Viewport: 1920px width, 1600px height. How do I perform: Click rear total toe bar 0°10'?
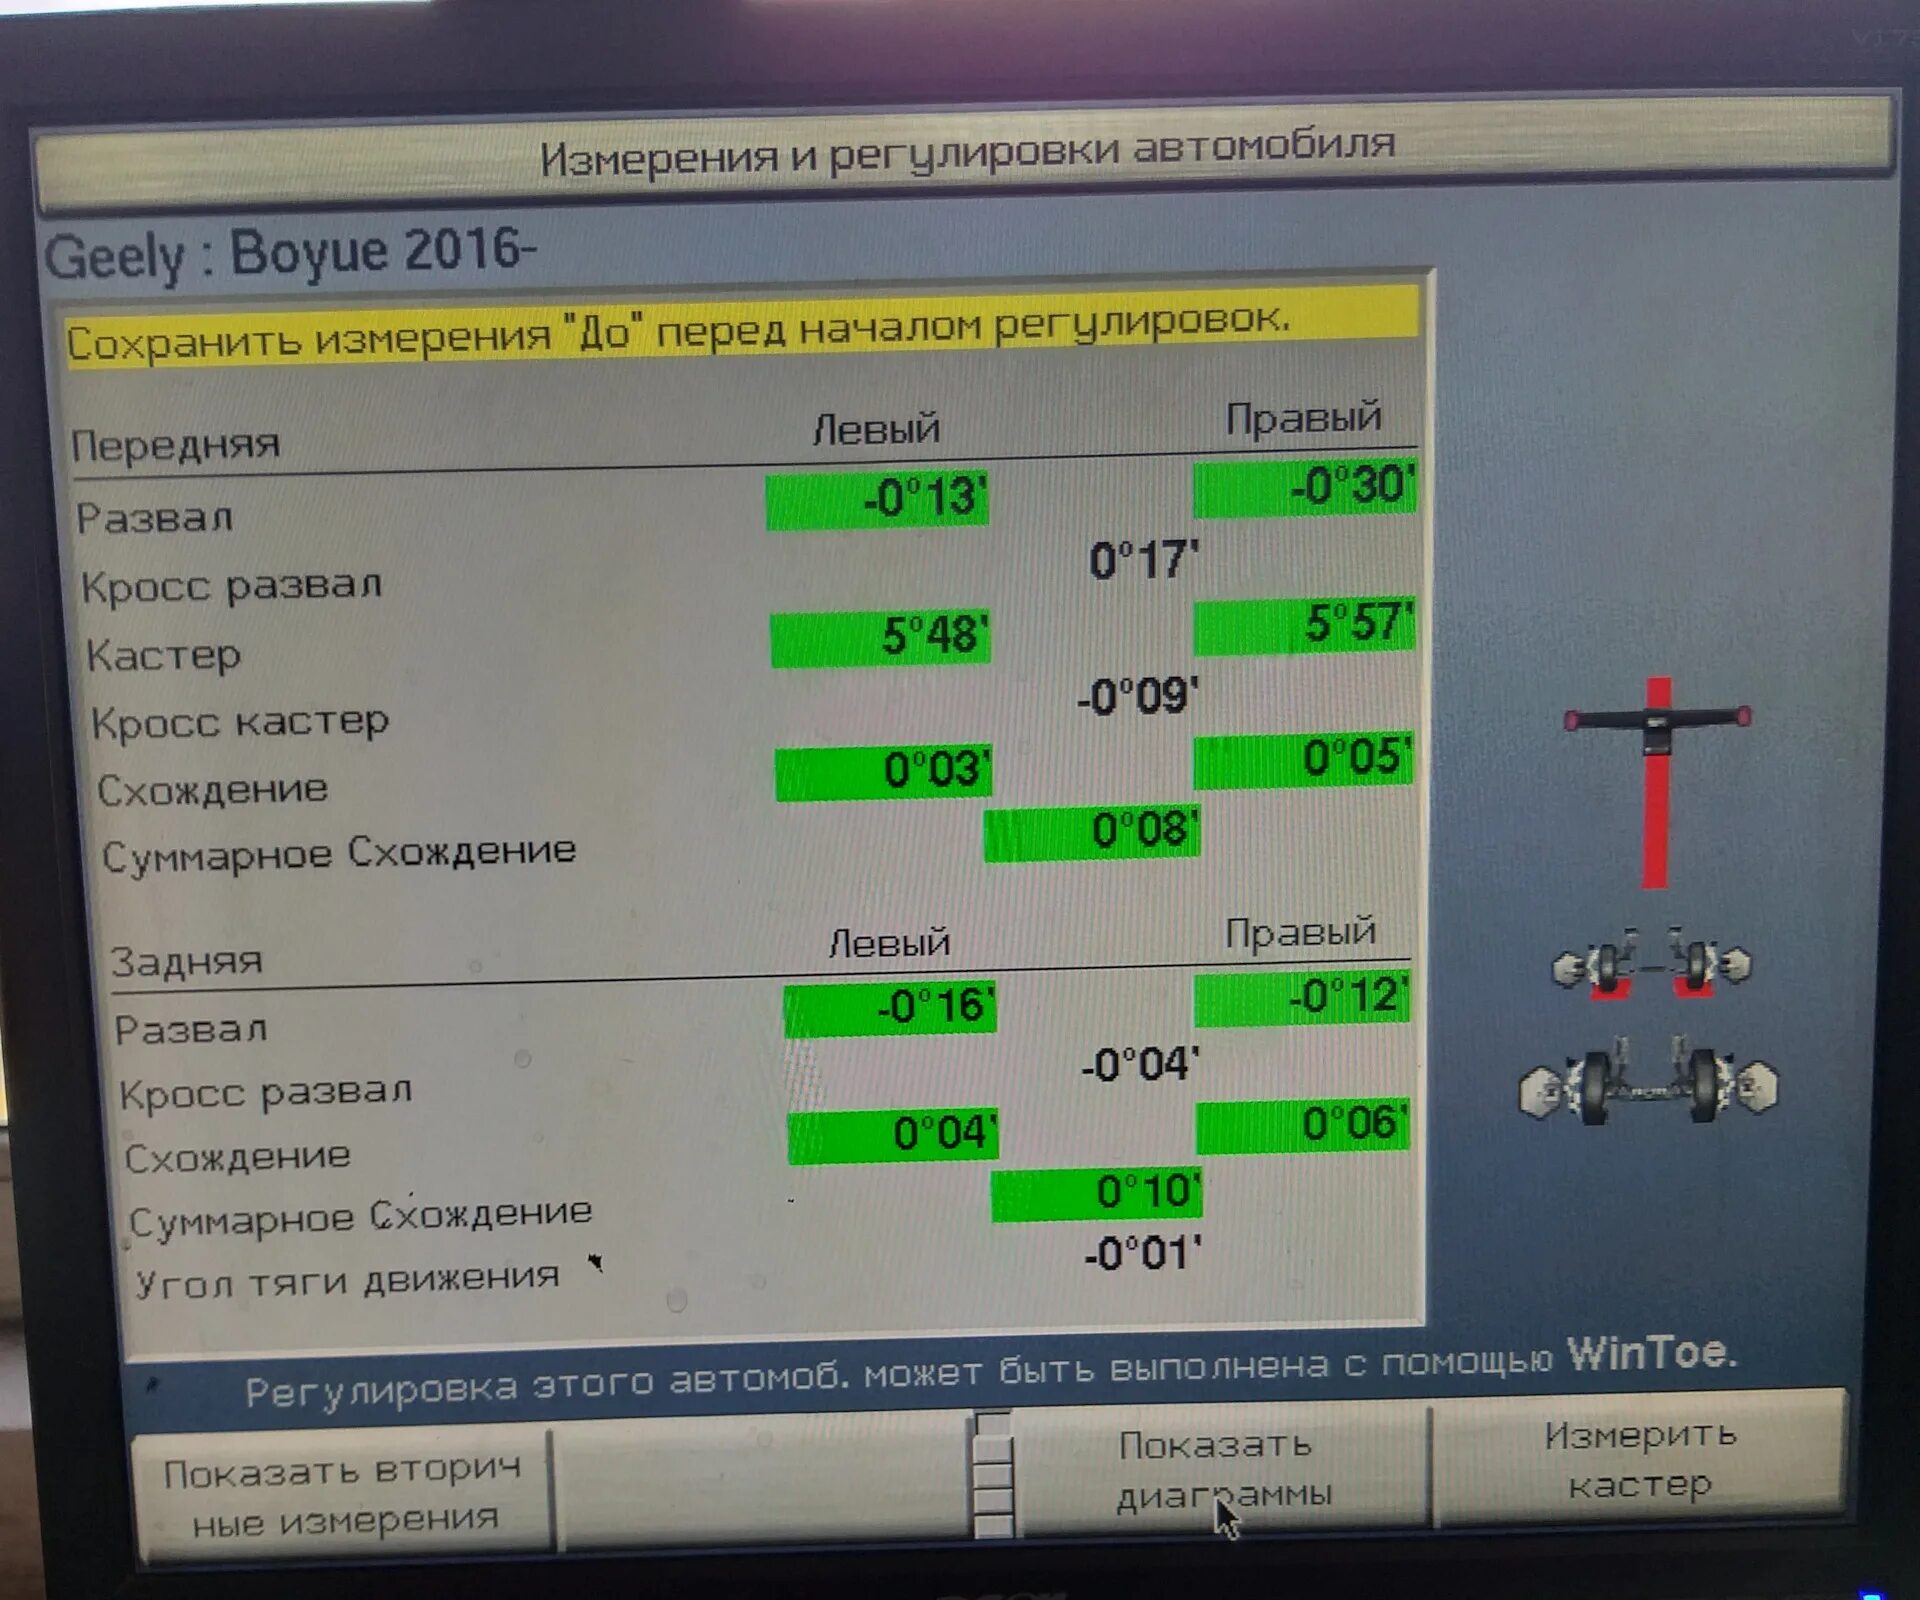pyautogui.click(x=1097, y=1194)
